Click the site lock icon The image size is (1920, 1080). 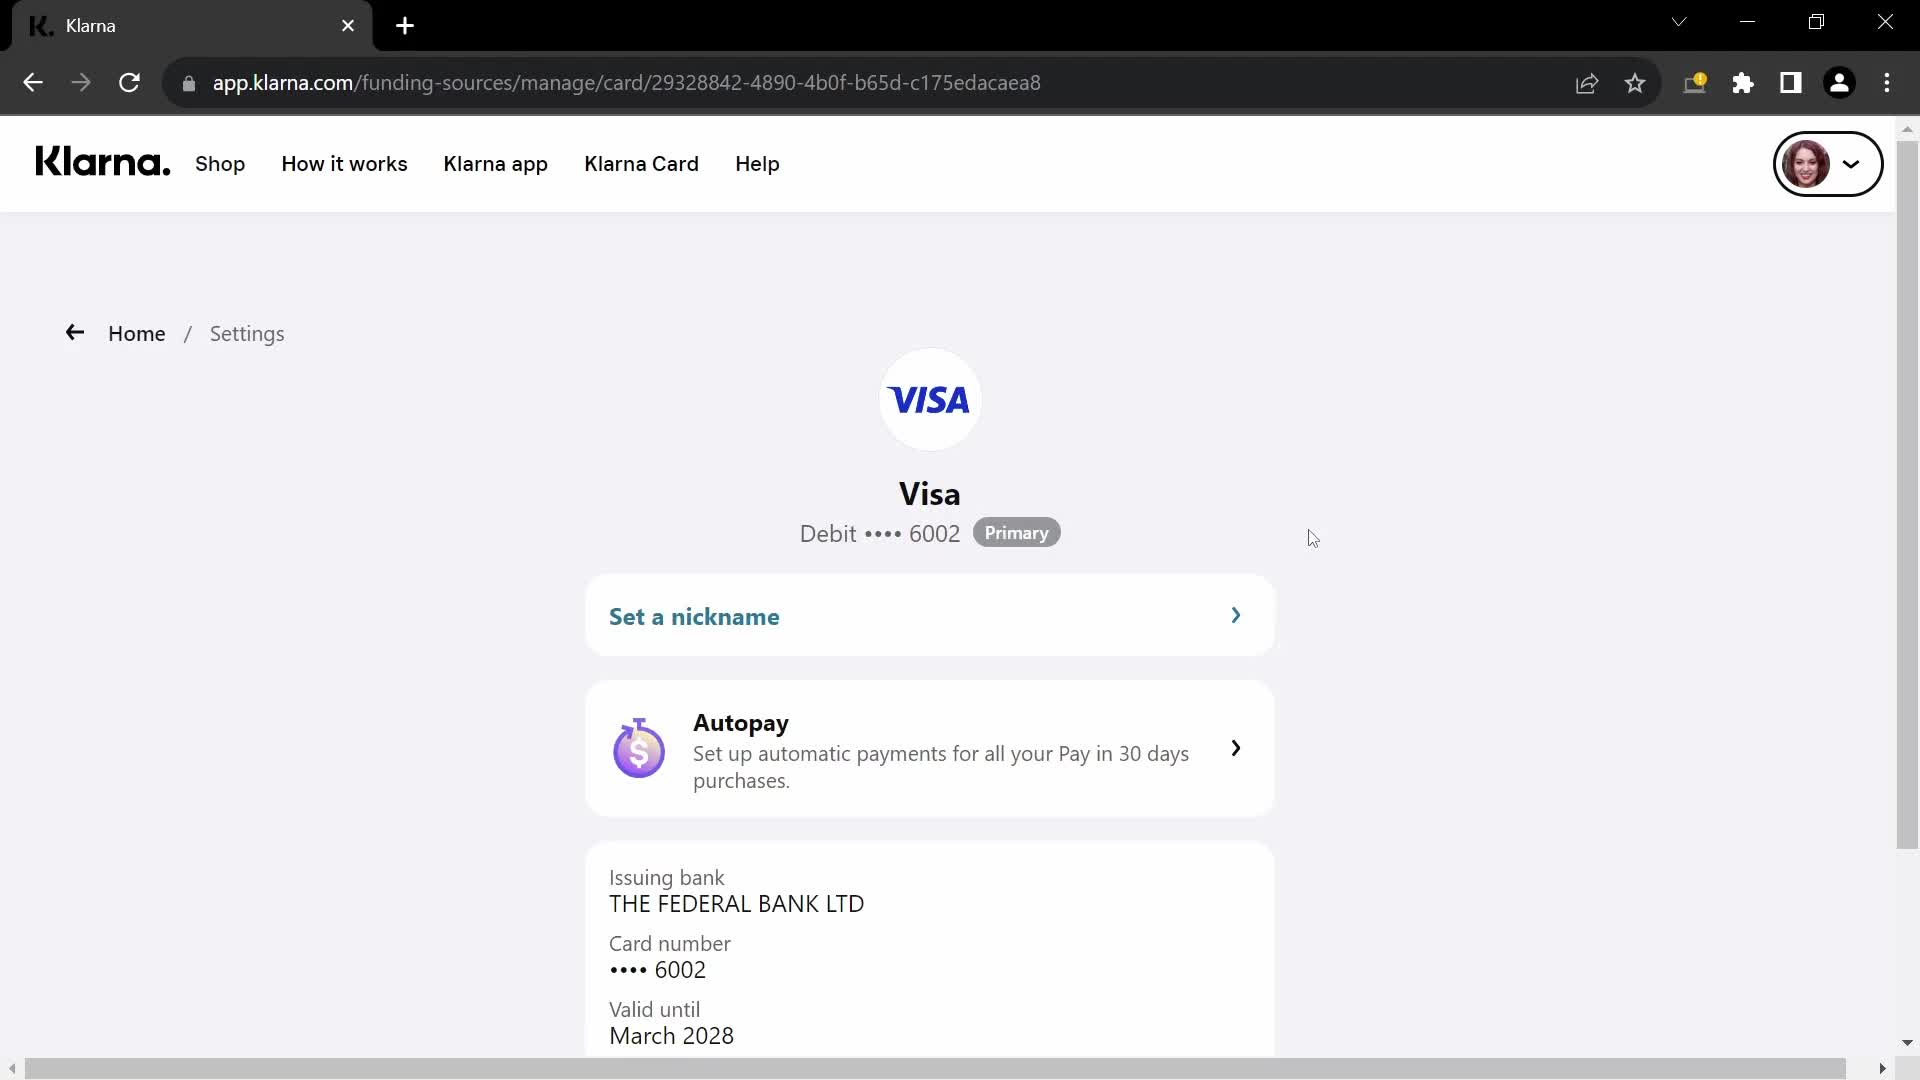point(189,83)
